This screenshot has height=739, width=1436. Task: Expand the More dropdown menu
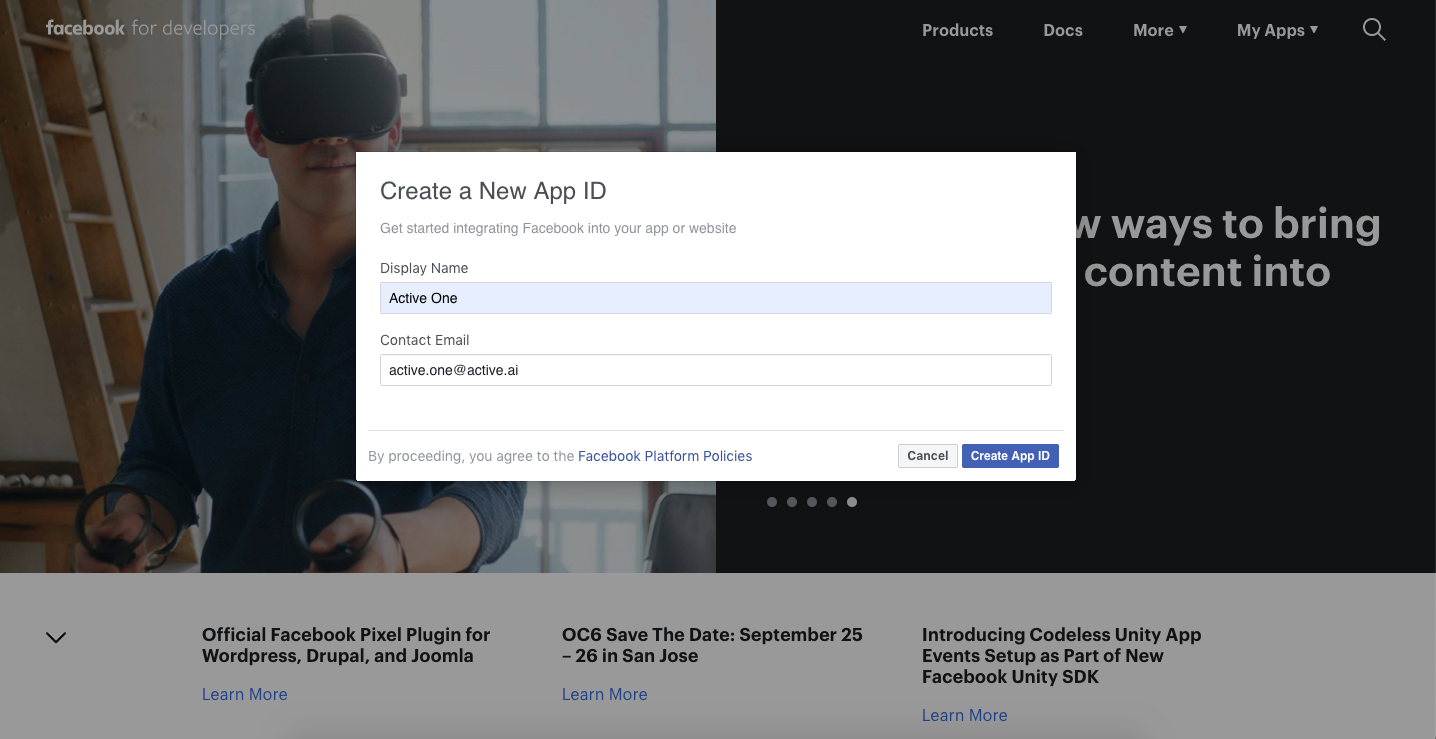(1160, 30)
